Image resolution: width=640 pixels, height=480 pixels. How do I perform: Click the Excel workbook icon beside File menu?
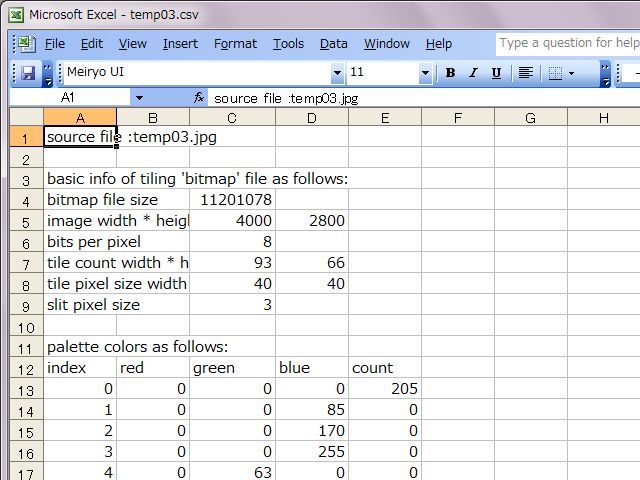27,44
